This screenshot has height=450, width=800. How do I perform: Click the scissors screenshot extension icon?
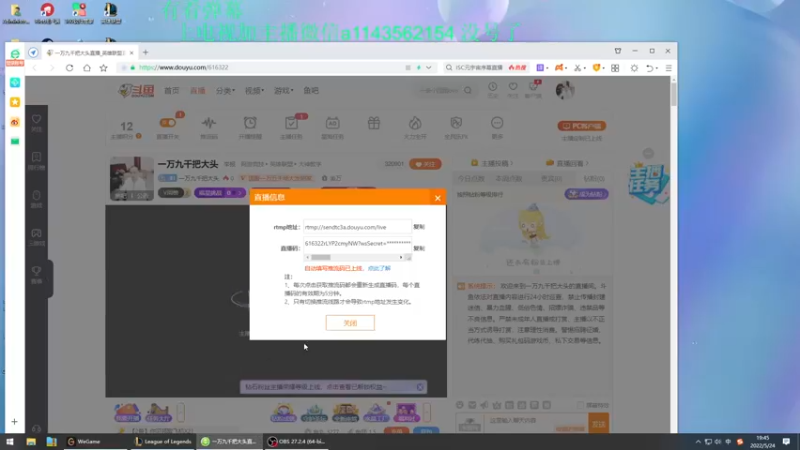coord(578,68)
